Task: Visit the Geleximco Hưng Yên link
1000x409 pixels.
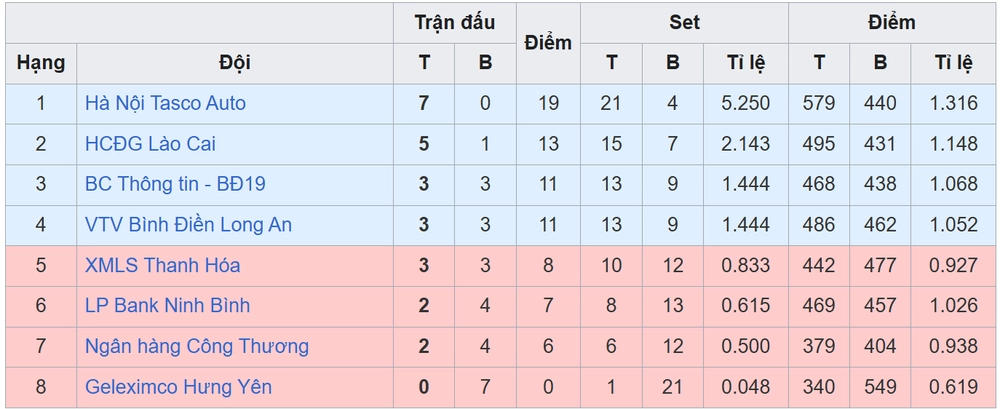Action: point(178,387)
